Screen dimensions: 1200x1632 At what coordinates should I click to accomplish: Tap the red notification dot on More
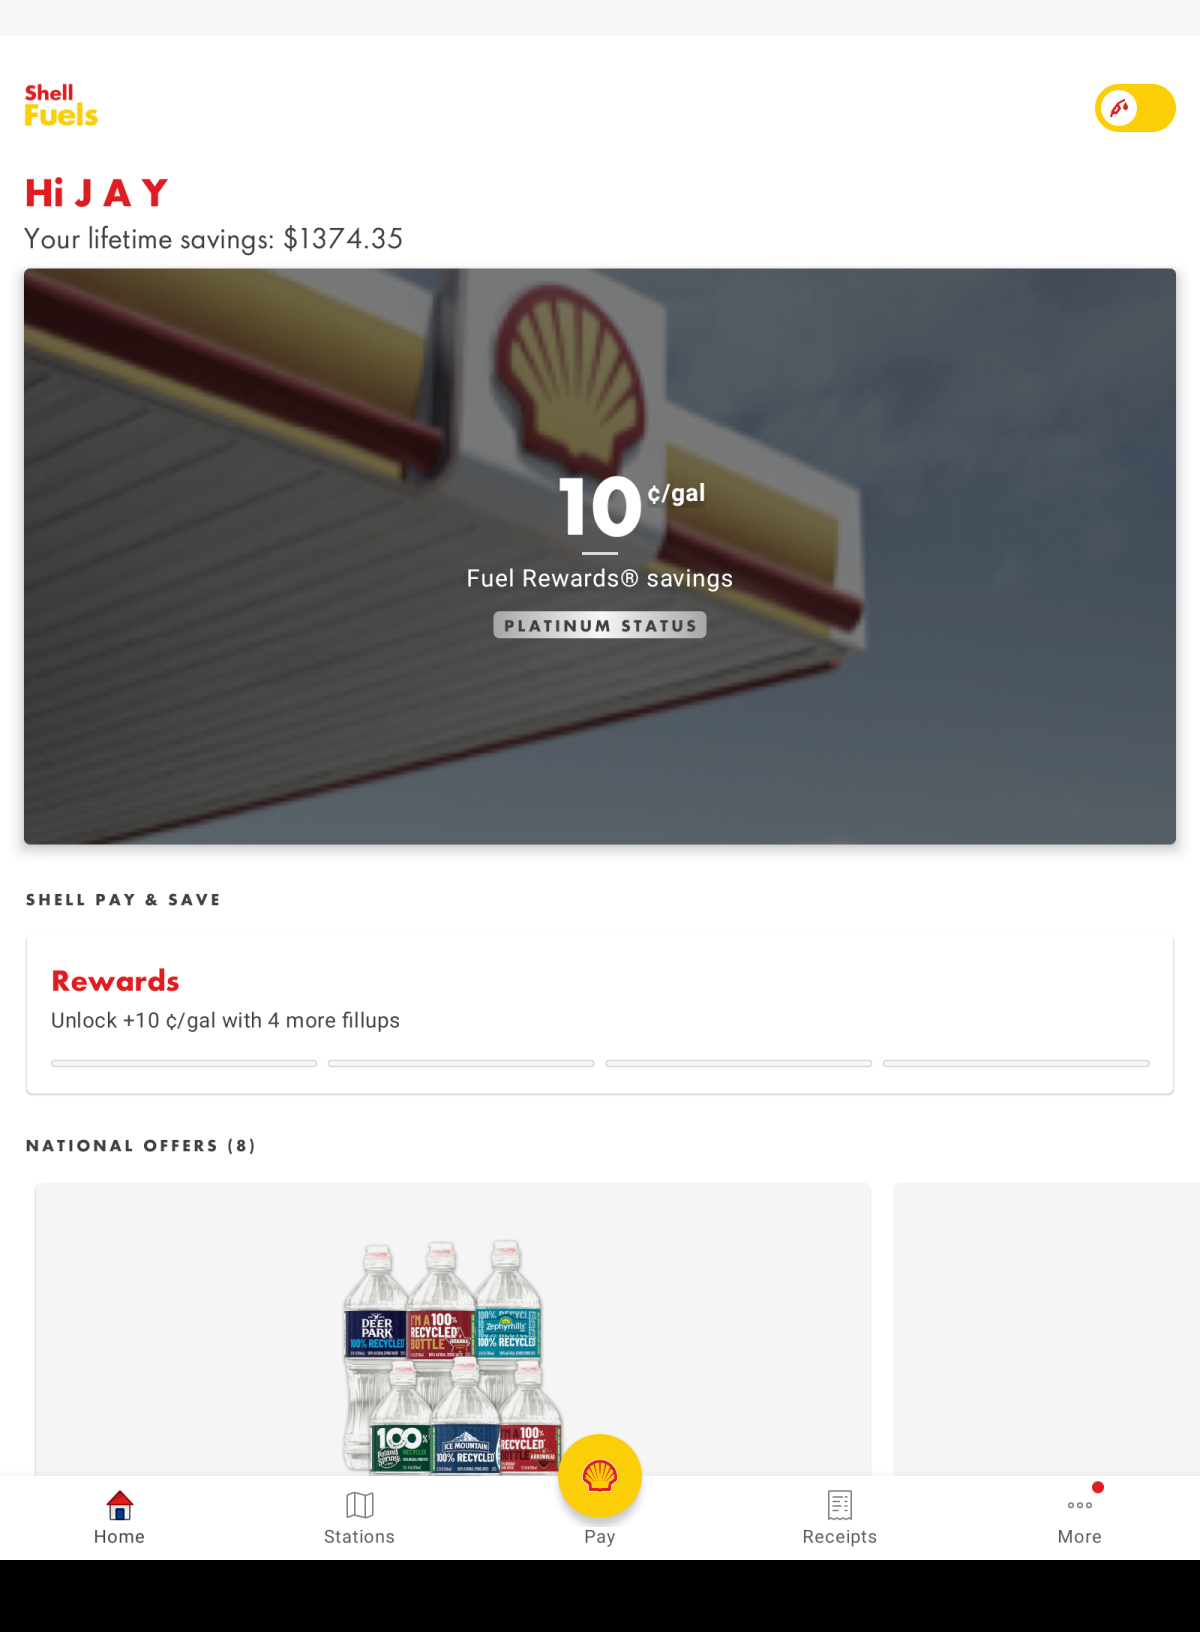pos(1098,1487)
